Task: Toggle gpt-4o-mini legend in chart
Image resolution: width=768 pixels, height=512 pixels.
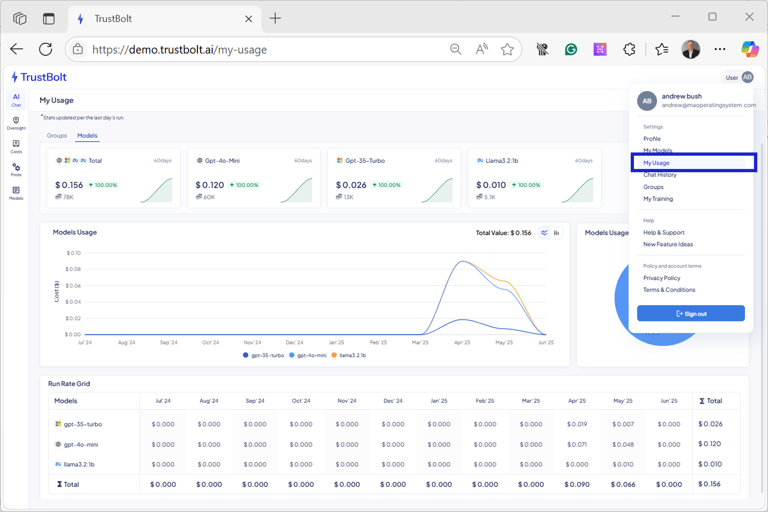Action: 308,355
